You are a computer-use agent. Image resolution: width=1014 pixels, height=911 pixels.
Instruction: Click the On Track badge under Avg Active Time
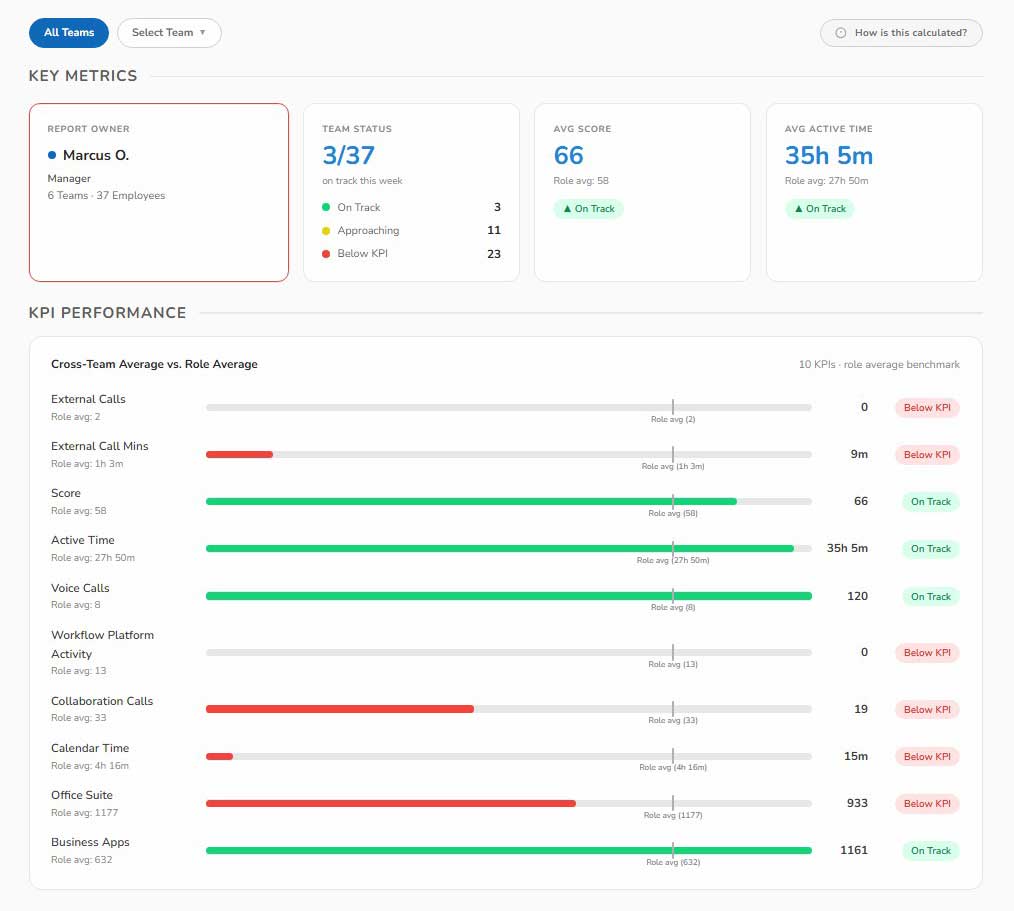(820, 208)
